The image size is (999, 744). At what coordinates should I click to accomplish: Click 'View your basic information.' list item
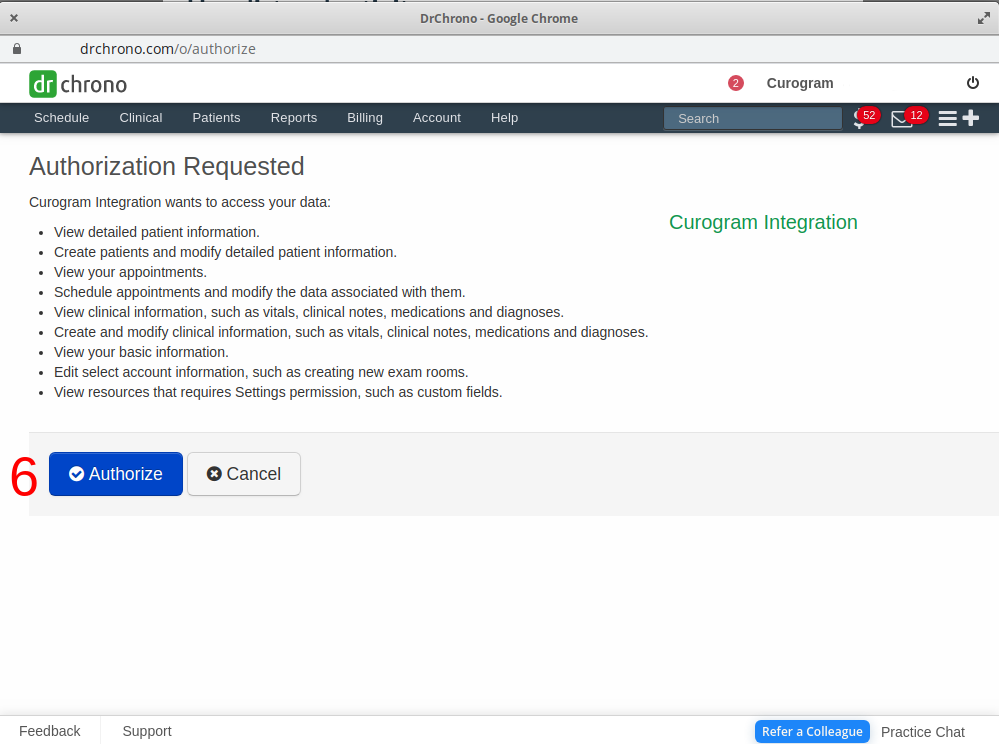coord(141,352)
